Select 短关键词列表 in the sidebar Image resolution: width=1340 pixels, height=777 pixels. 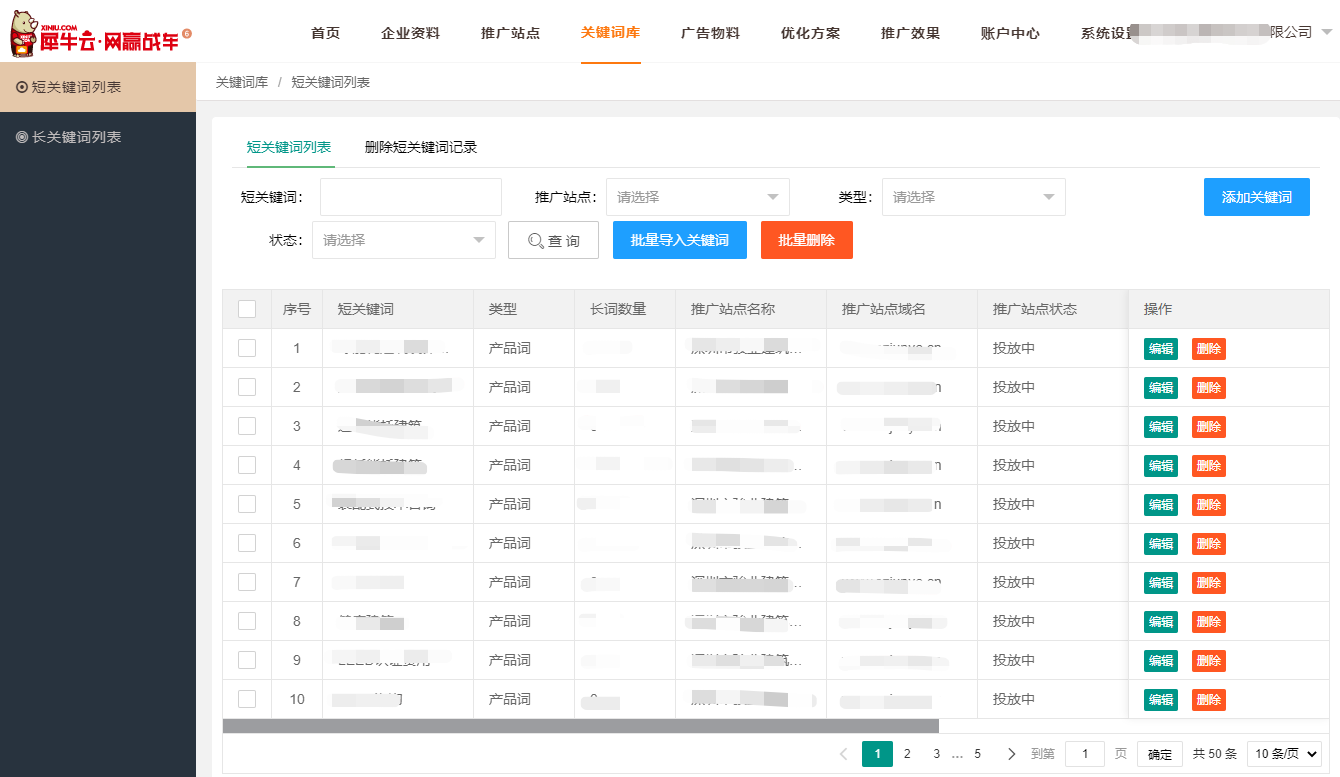[98, 87]
